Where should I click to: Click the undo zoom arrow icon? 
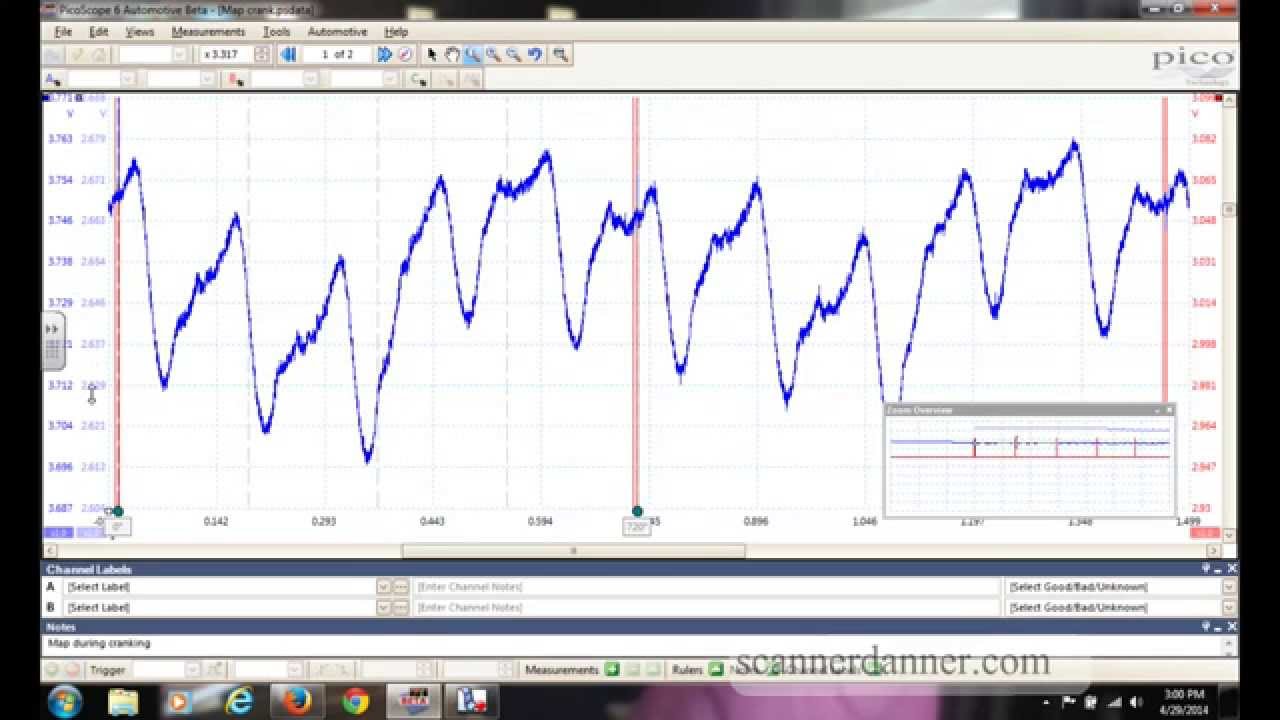pos(535,55)
